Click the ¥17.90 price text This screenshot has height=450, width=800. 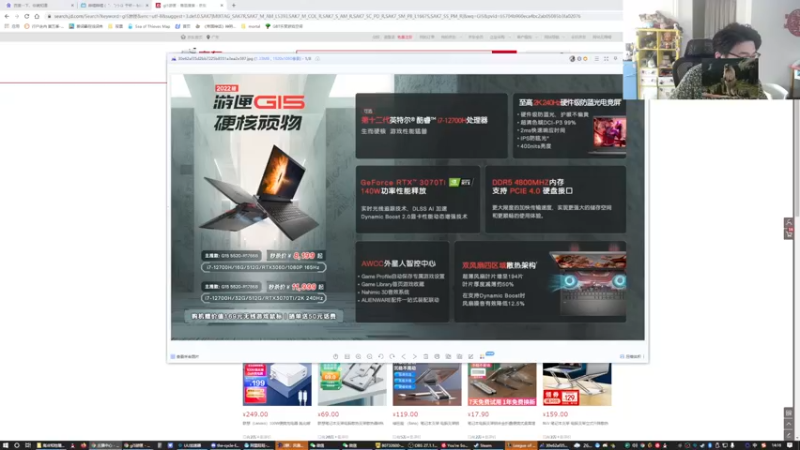click(478, 414)
